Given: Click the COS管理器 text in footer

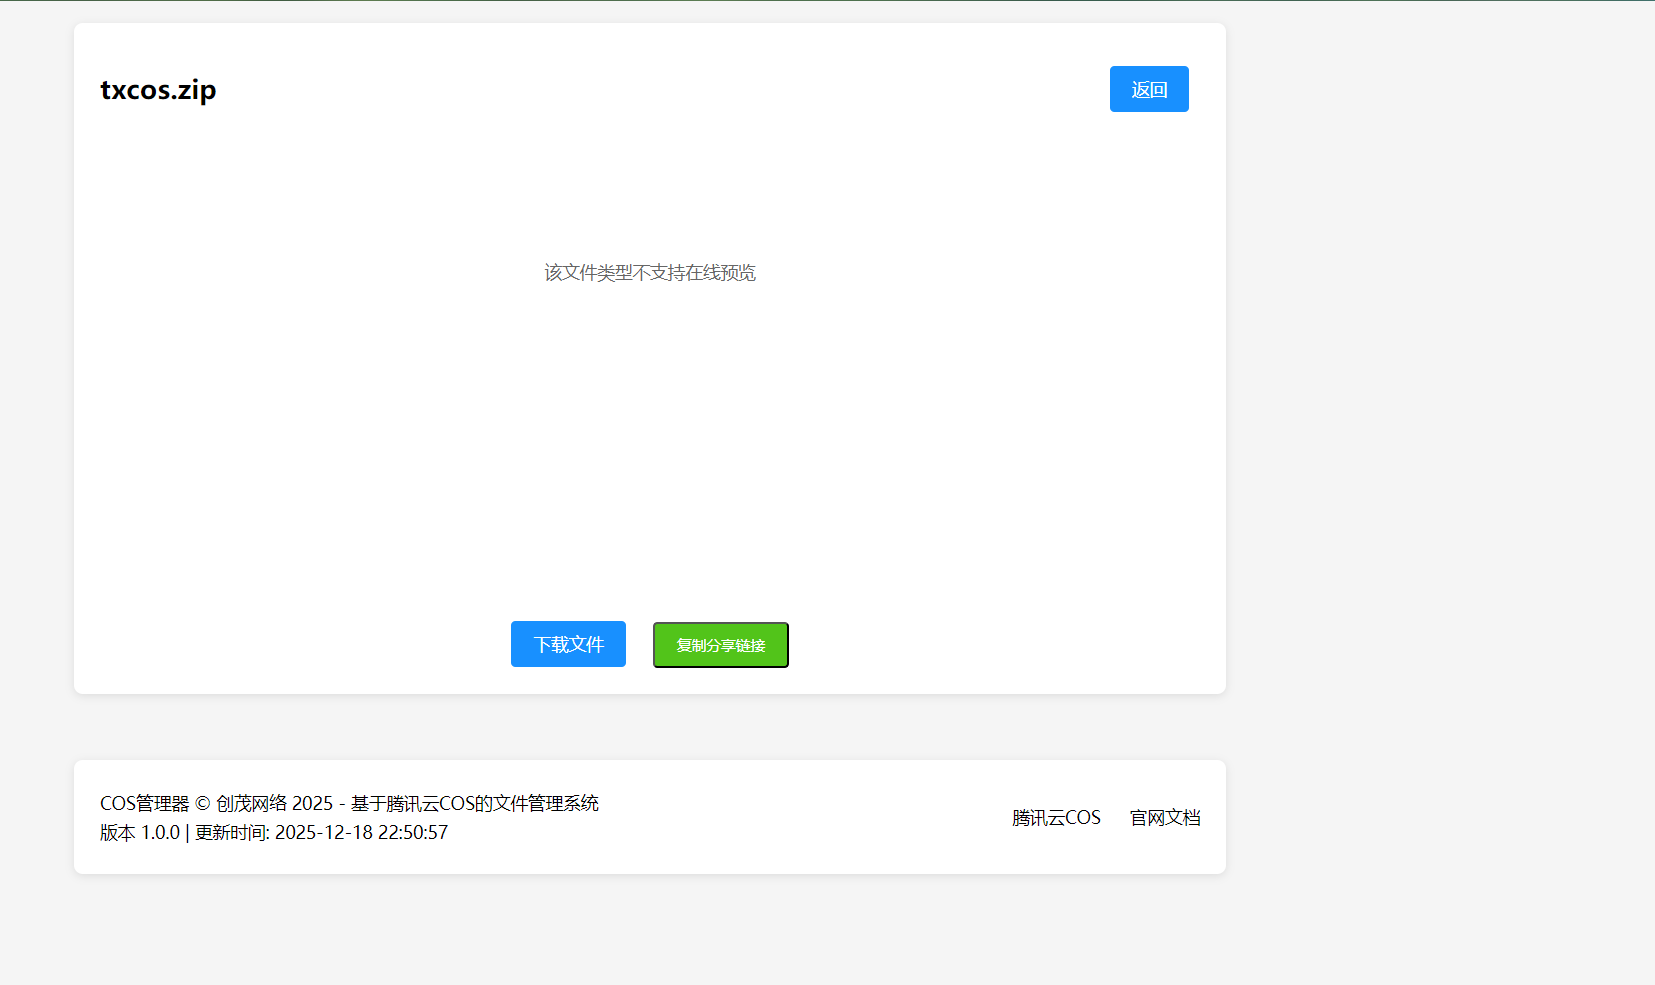Looking at the screenshot, I should (144, 804).
